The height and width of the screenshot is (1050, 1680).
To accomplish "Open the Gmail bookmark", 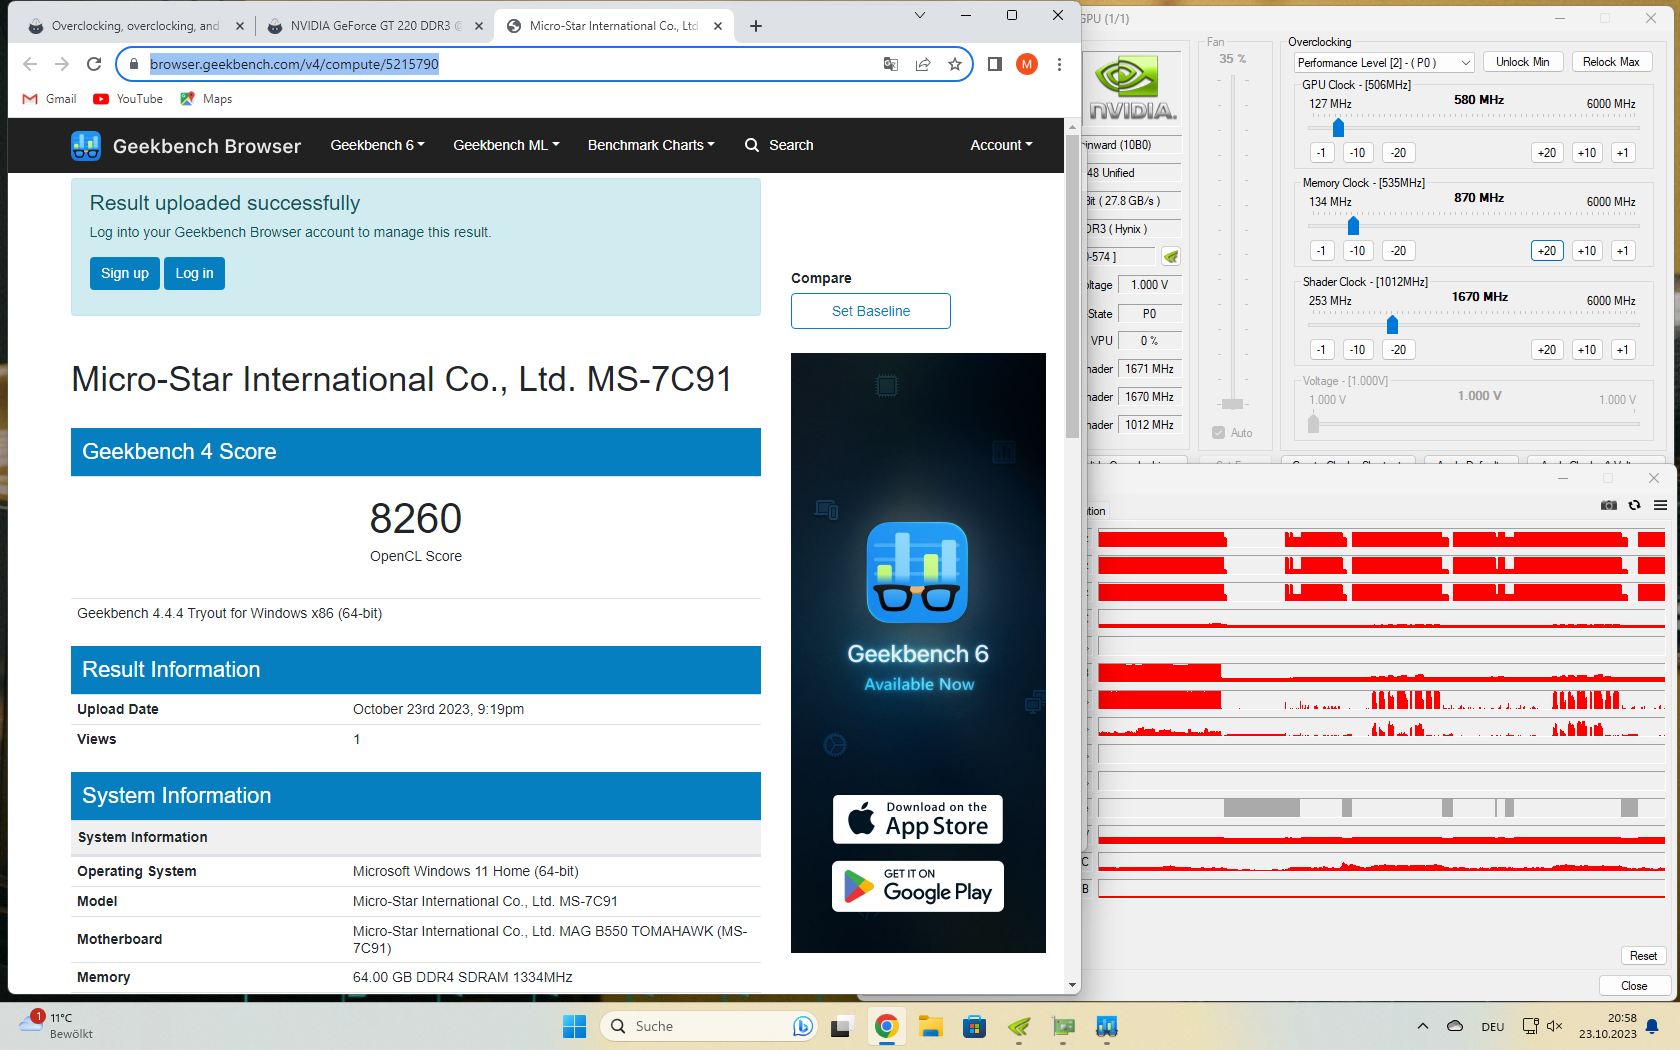I will tap(49, 99).
